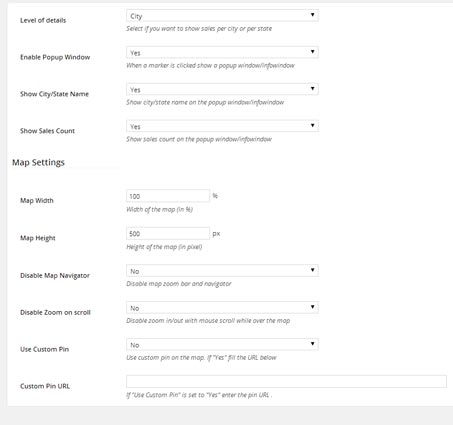The height and width of the screenshot is (425, 453).
Task: Click the Map Width label
Action: pyautogui.click(x=37, y=201)
